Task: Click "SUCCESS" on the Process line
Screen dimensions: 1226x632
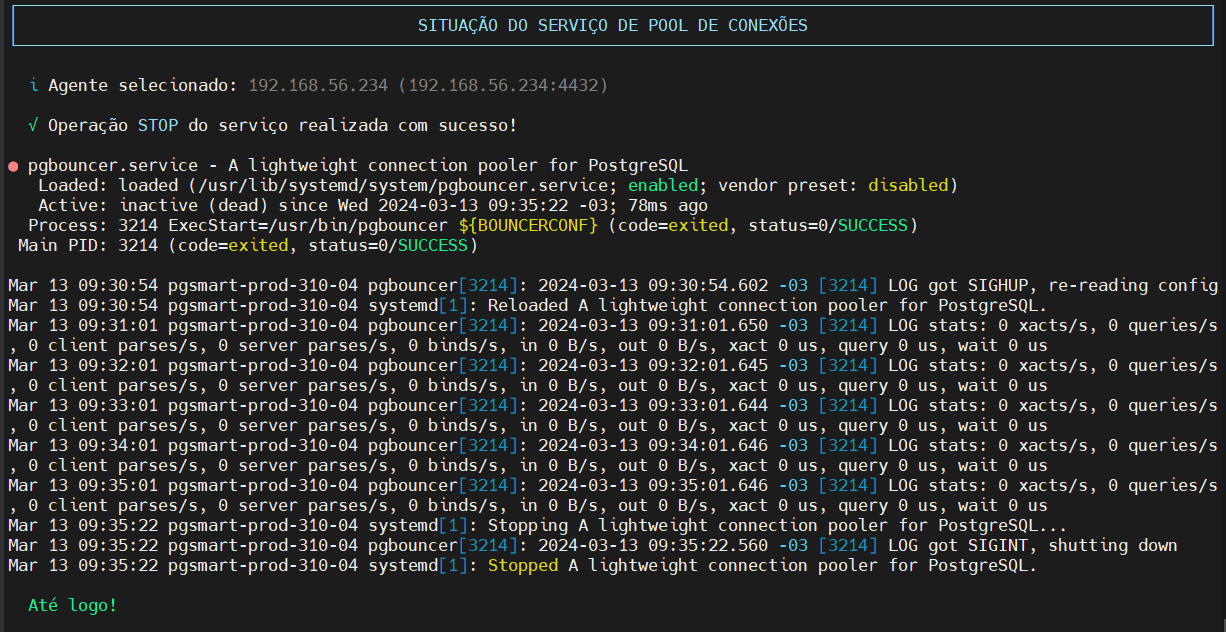Action: point(873,225)
